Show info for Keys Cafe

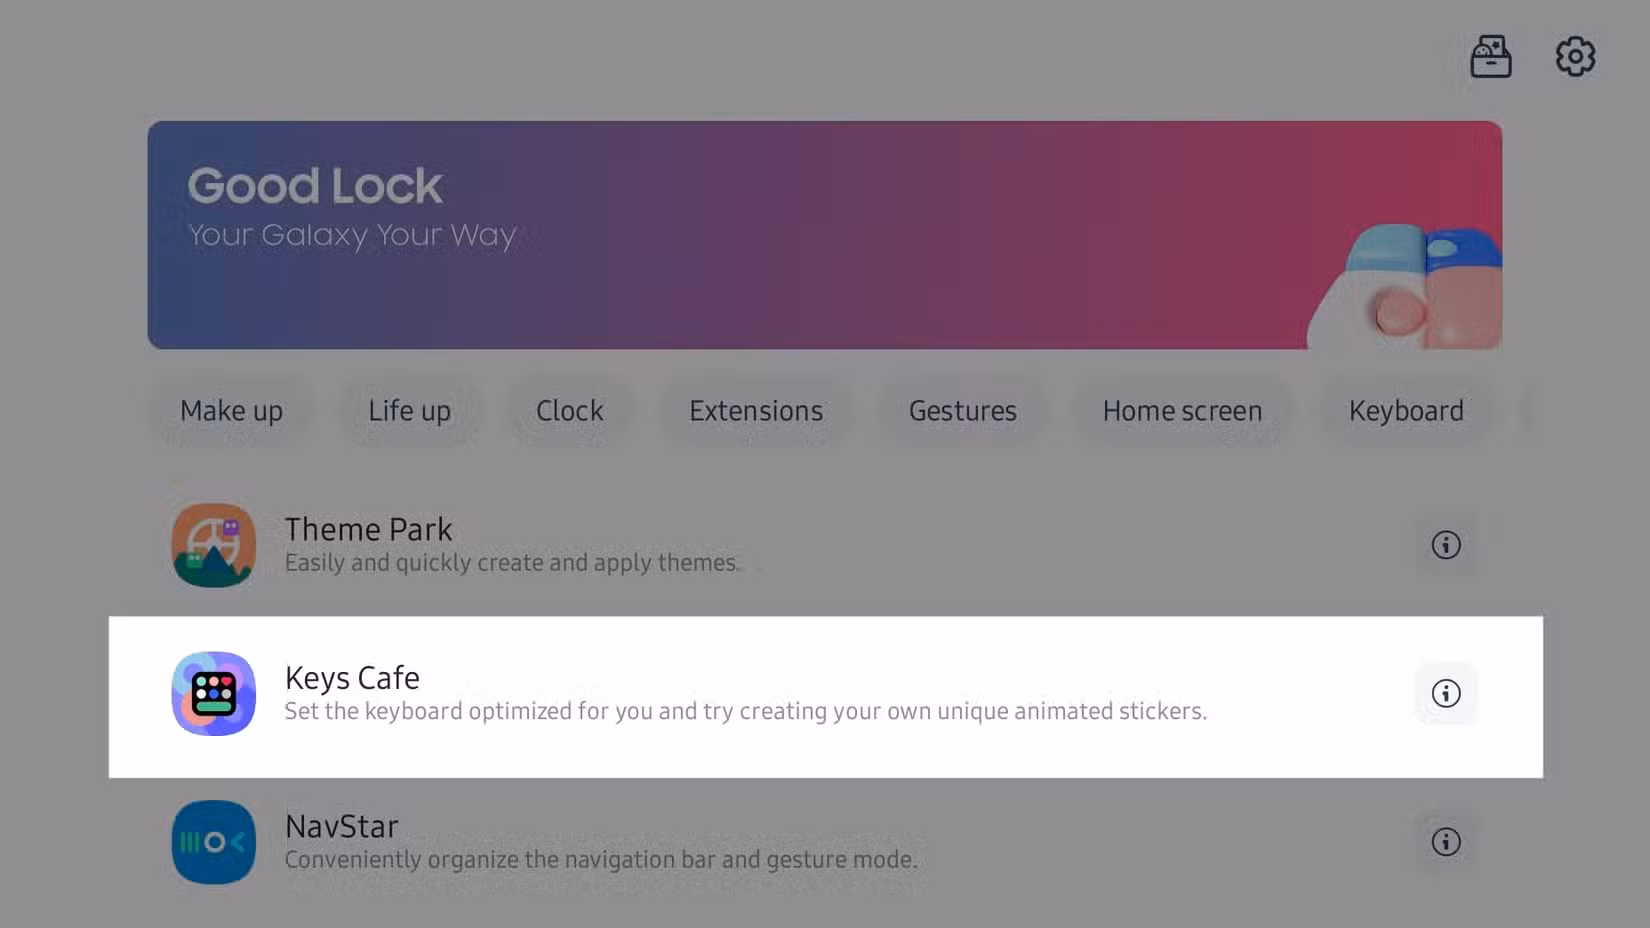click(x=1446, y=693)
